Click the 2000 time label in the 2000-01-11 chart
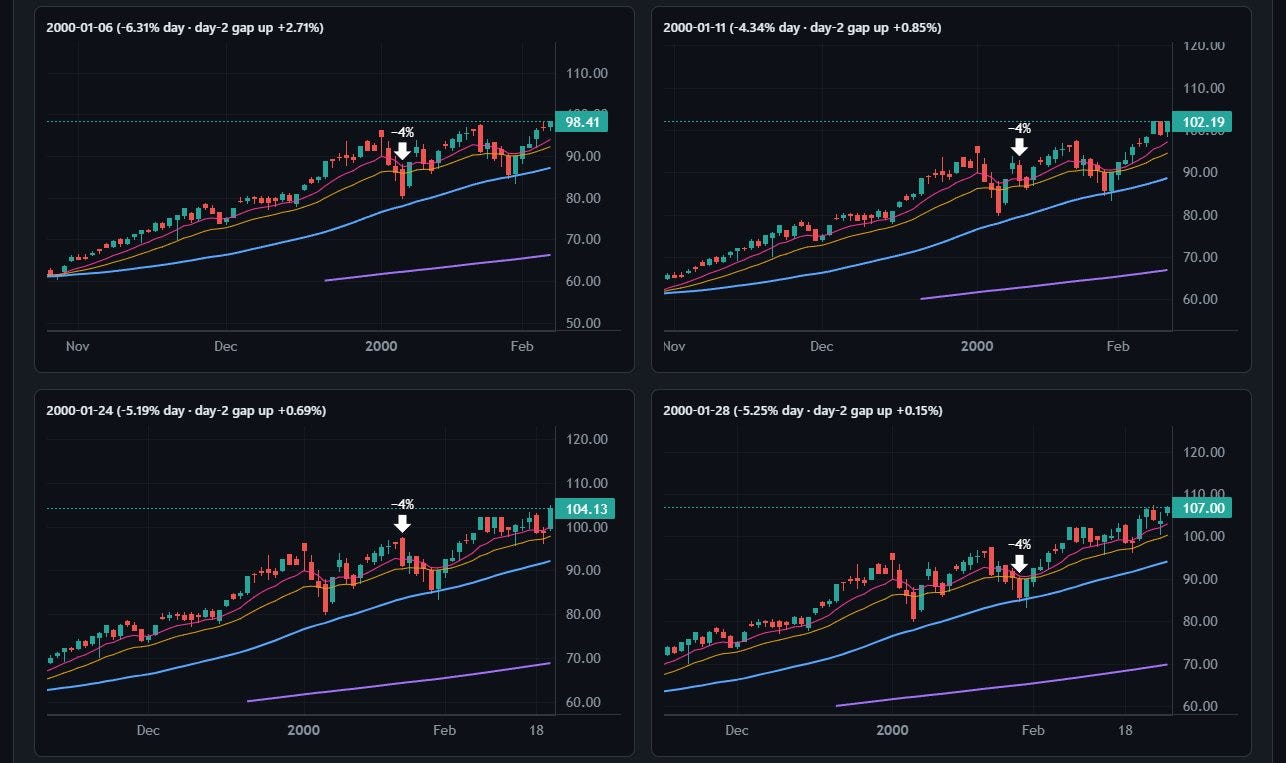1286x763 pixels. click(976, 346)
